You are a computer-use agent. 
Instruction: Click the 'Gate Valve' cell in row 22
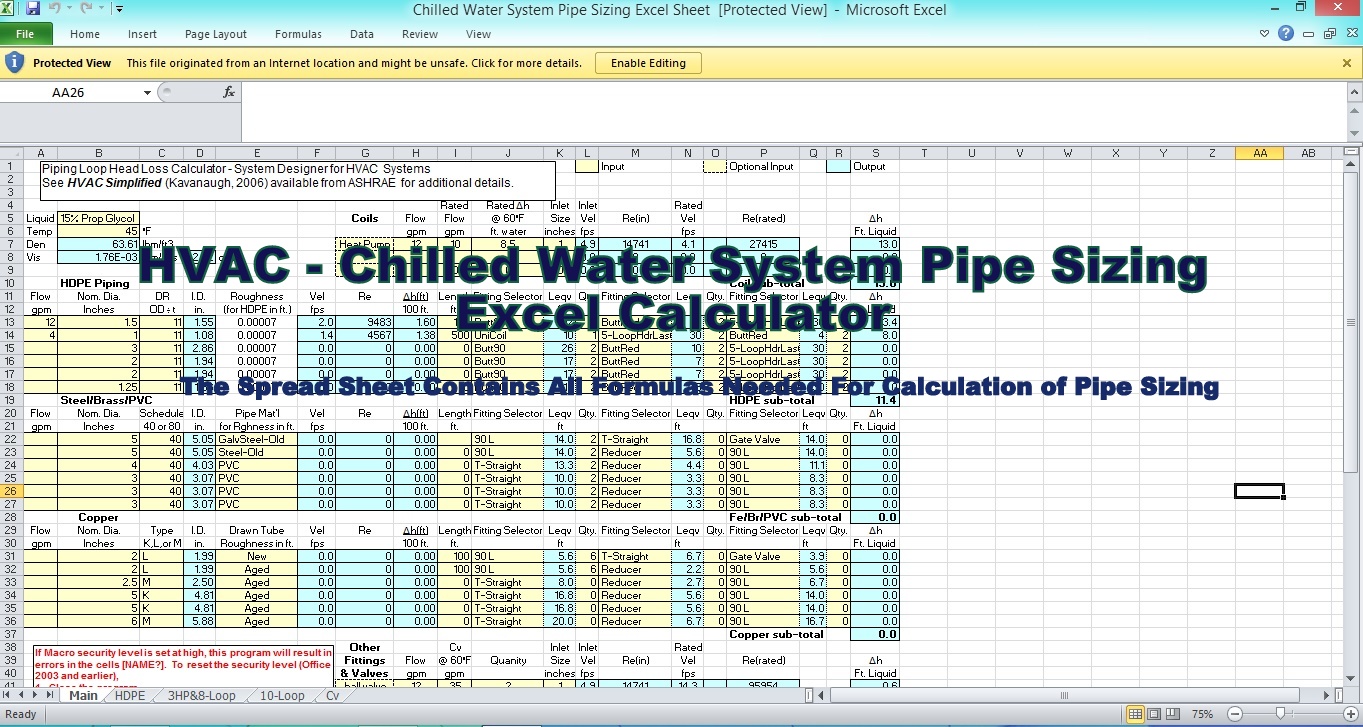(x=763, y=439)
